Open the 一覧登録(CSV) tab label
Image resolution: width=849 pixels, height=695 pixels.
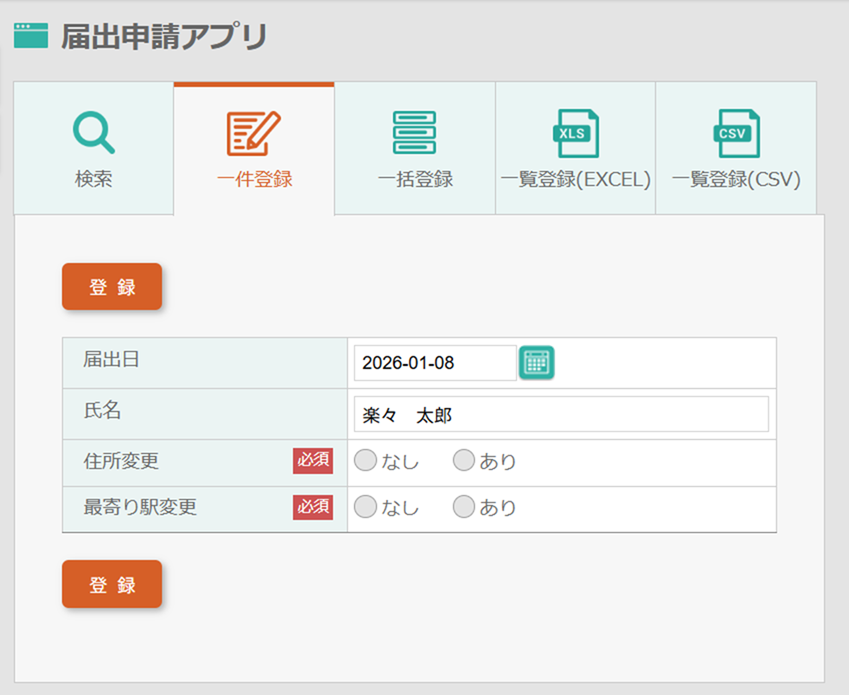736,180
